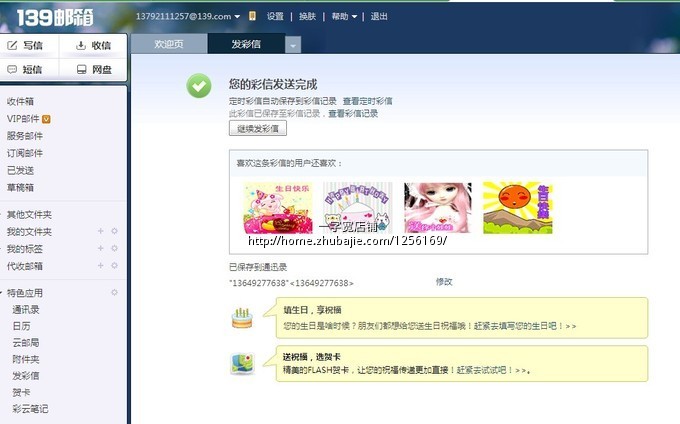Click the recipient text 13649277638
The width and height of the screenshot is (680, 424).
coord(291,283)
